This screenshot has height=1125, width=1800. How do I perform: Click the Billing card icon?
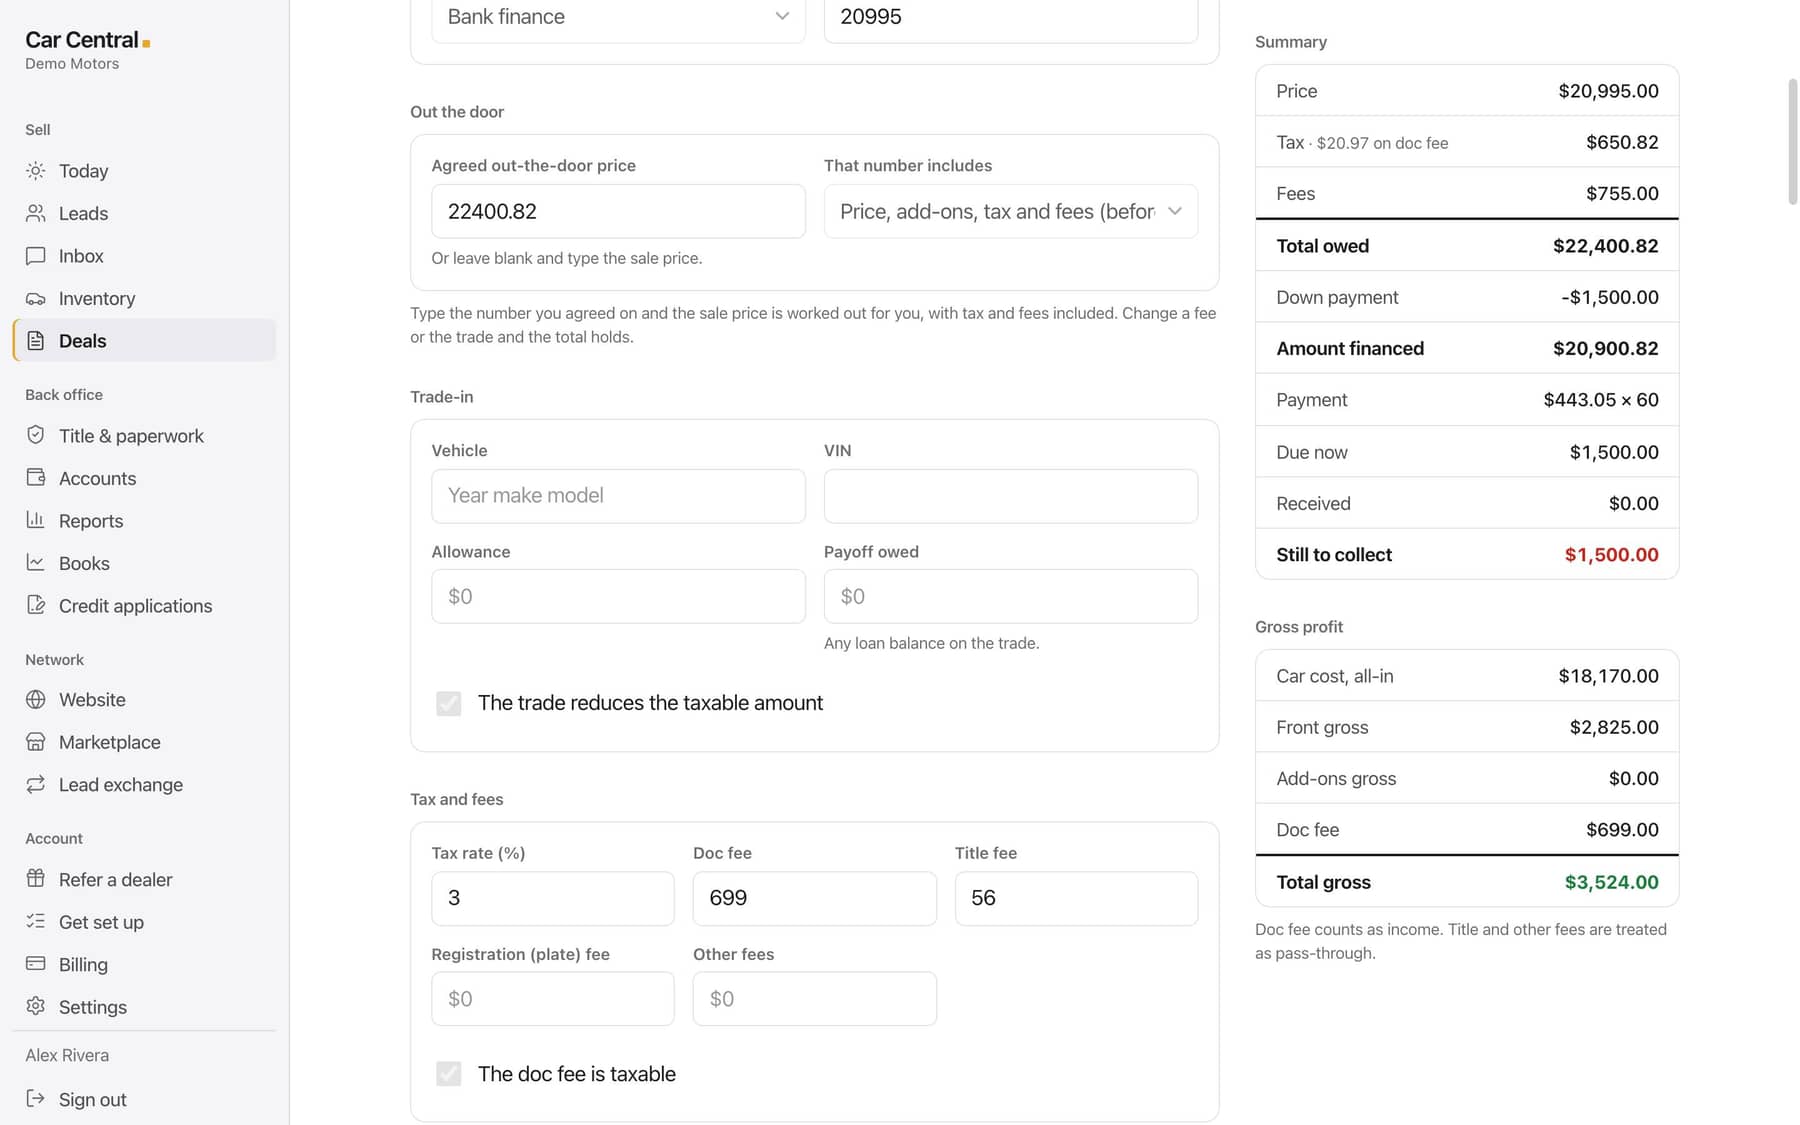pos(36,964)
